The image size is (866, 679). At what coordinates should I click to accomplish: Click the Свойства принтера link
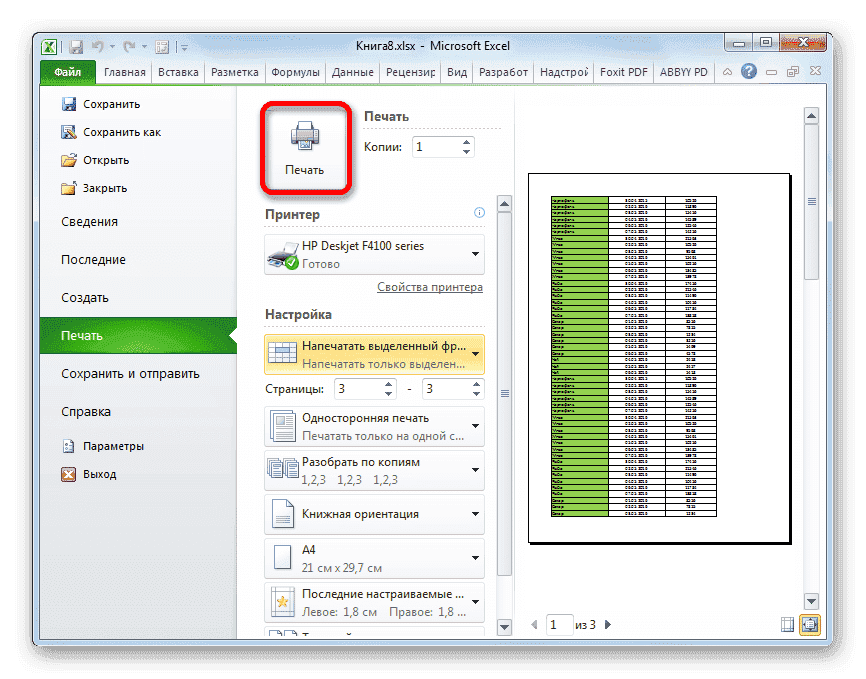click(429, 287)
